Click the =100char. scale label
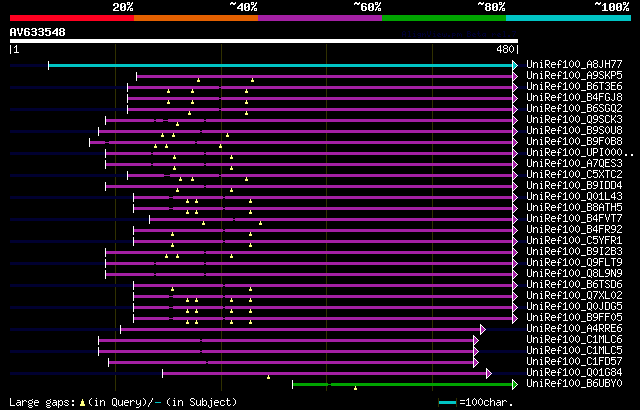The image size is (640, 410). tap(486, 403)
